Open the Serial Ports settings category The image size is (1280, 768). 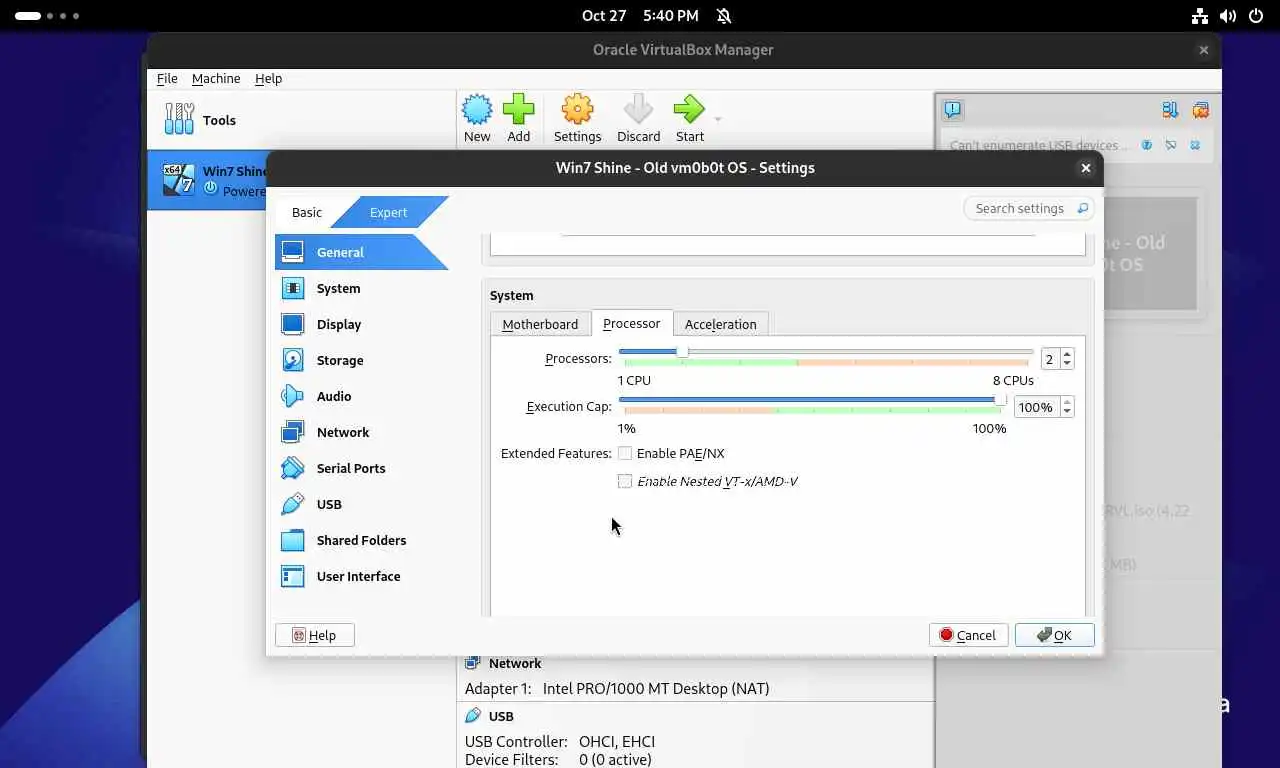click(361, 468)
